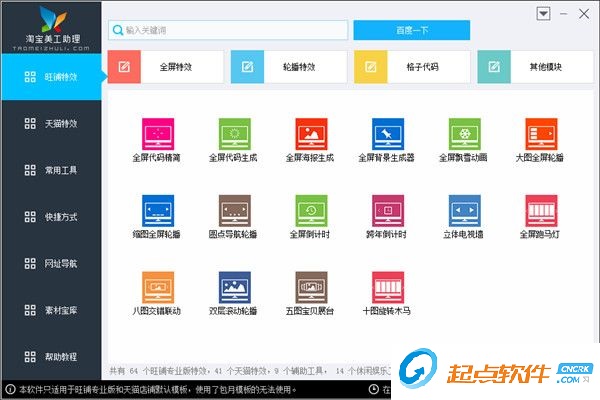Select the 五图宝贝展台 icon
Image resolution: width=600 pixels, height=400 pixels.
pos(311,287)
